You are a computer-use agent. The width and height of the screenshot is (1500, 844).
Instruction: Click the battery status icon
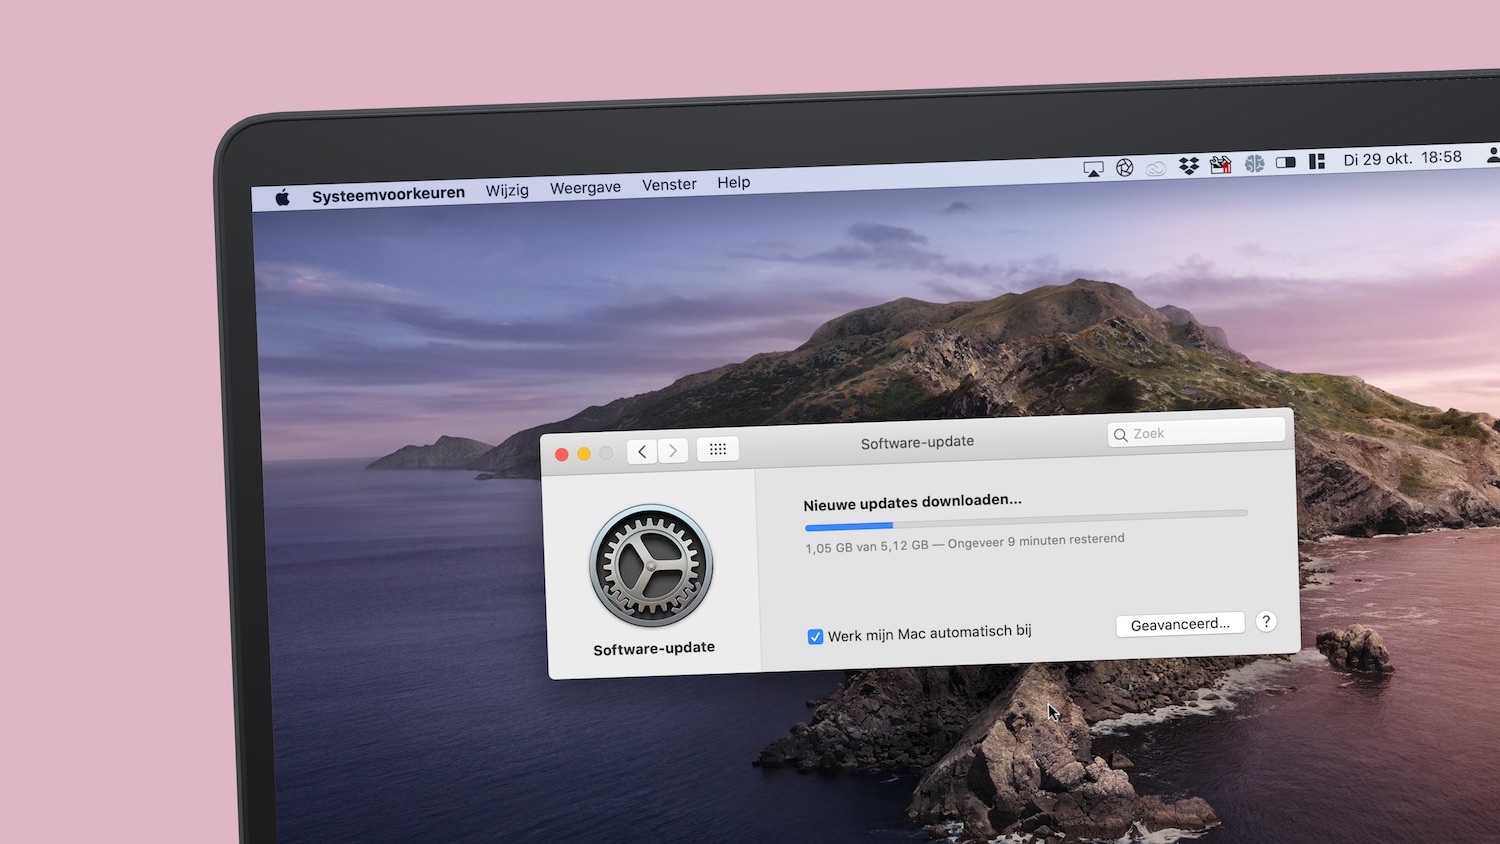pyautogui.click(x=1317, y=161)
